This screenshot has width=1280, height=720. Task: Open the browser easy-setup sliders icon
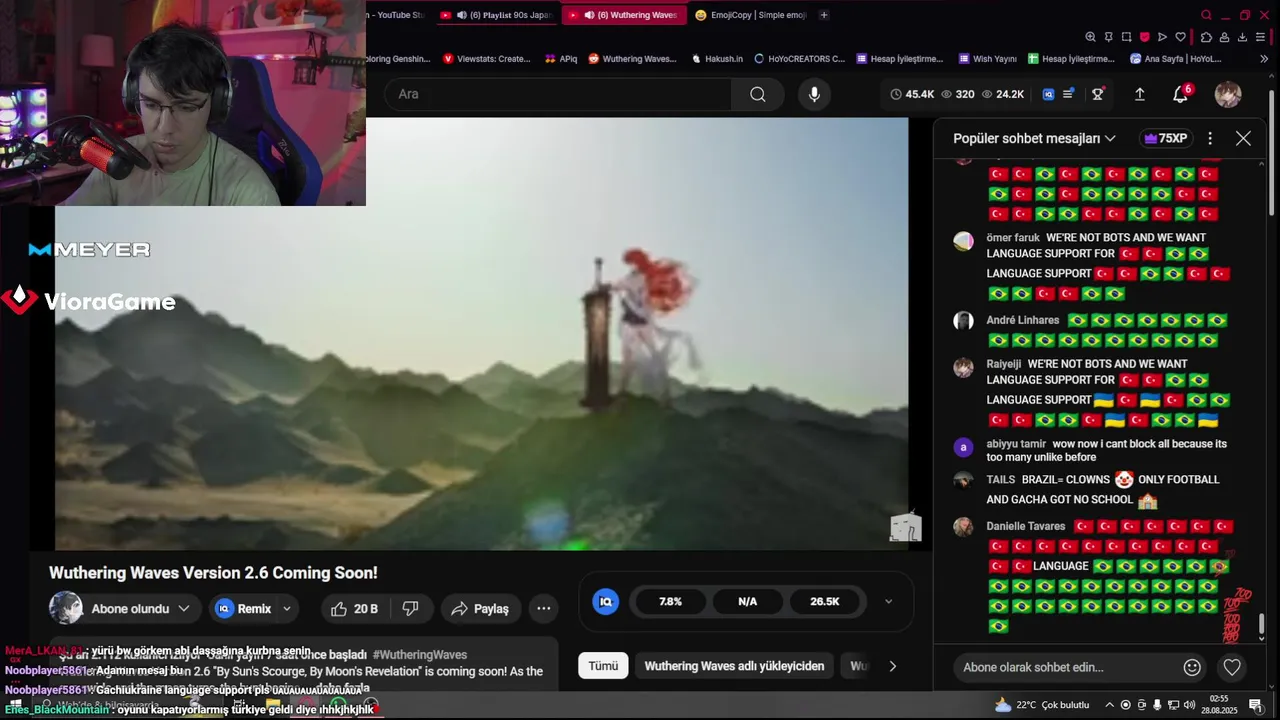pyautogui.click(x=1261, y=37)
